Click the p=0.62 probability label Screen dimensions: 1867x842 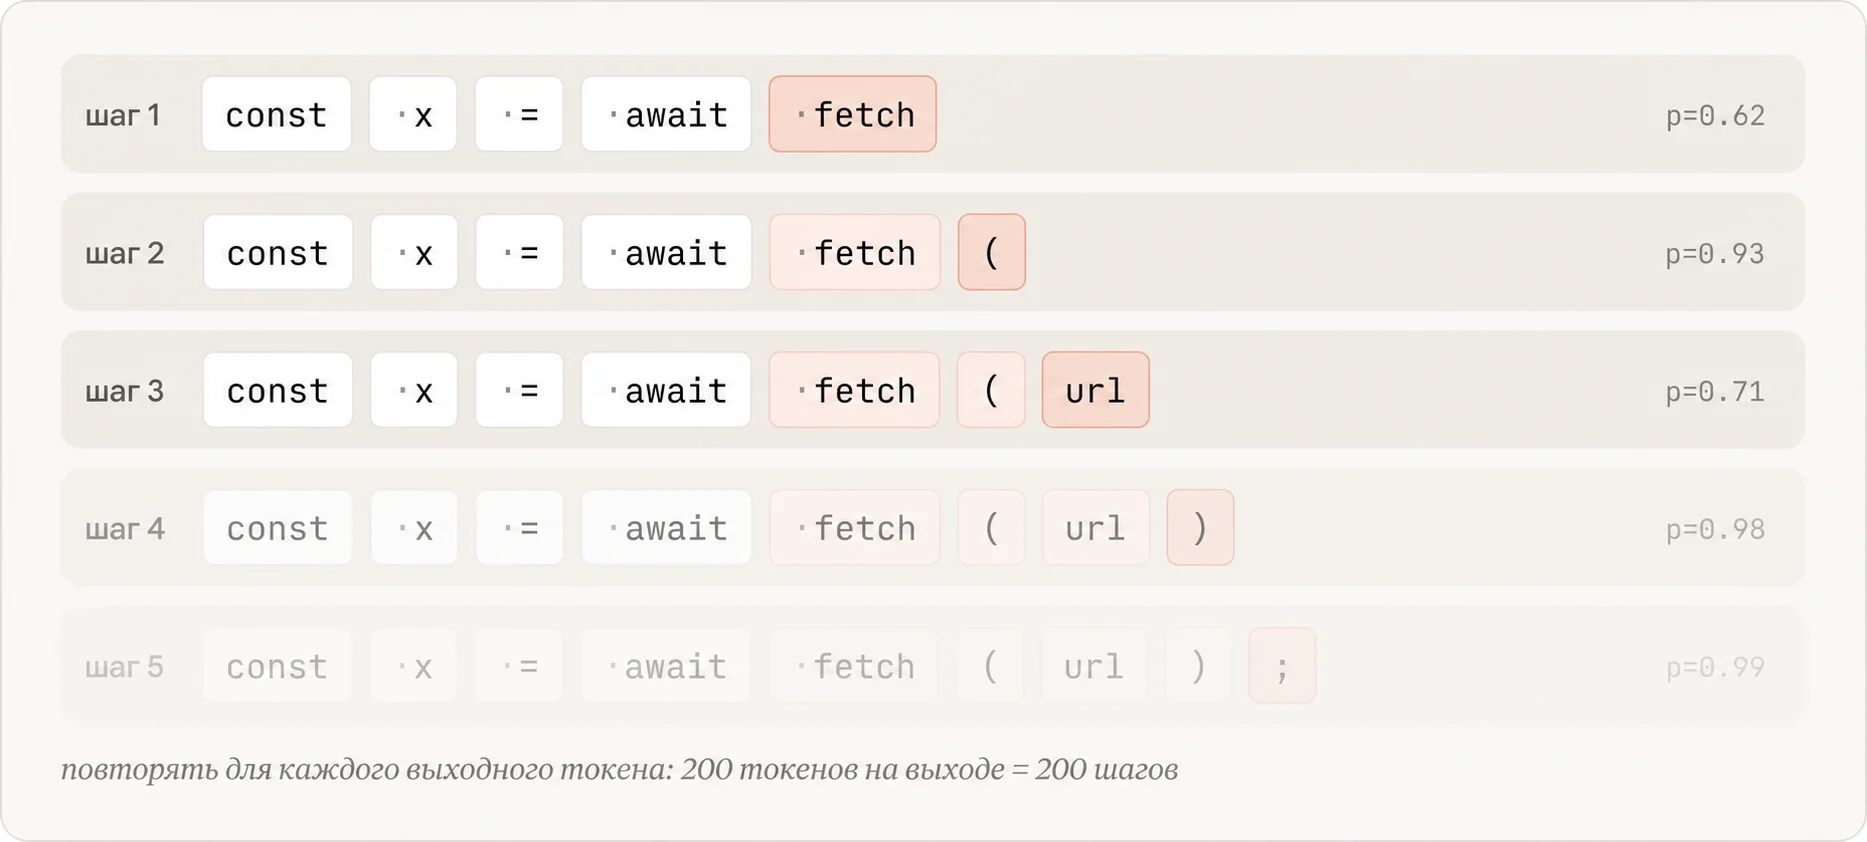[1715, 116]
